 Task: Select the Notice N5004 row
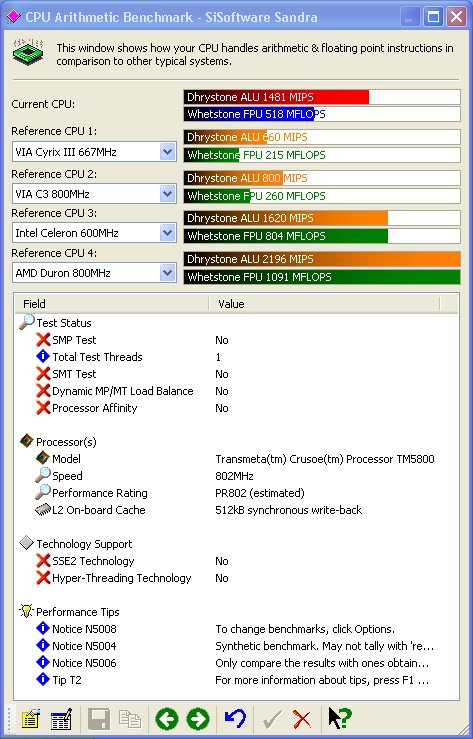[x=236, y=646]
